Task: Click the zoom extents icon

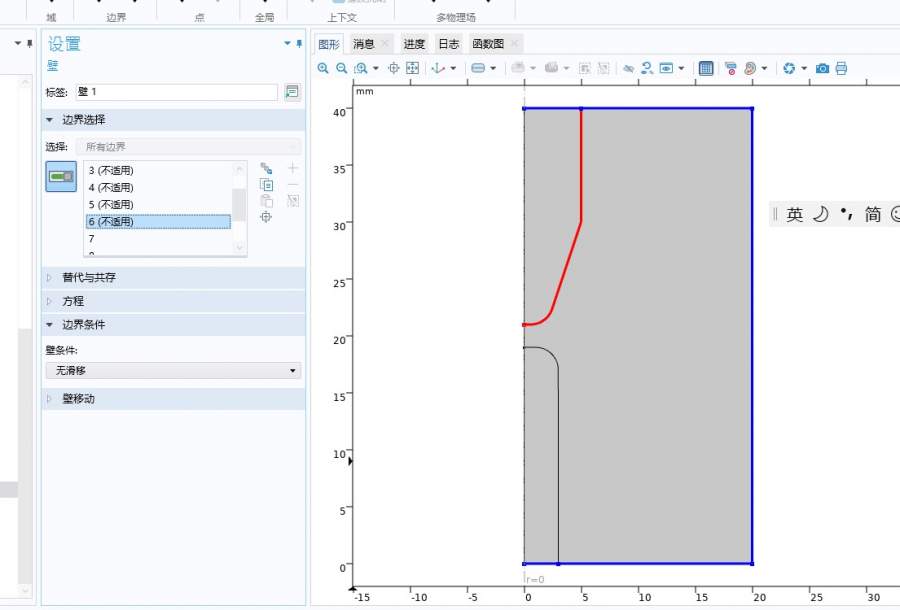Action: point(412,68)
